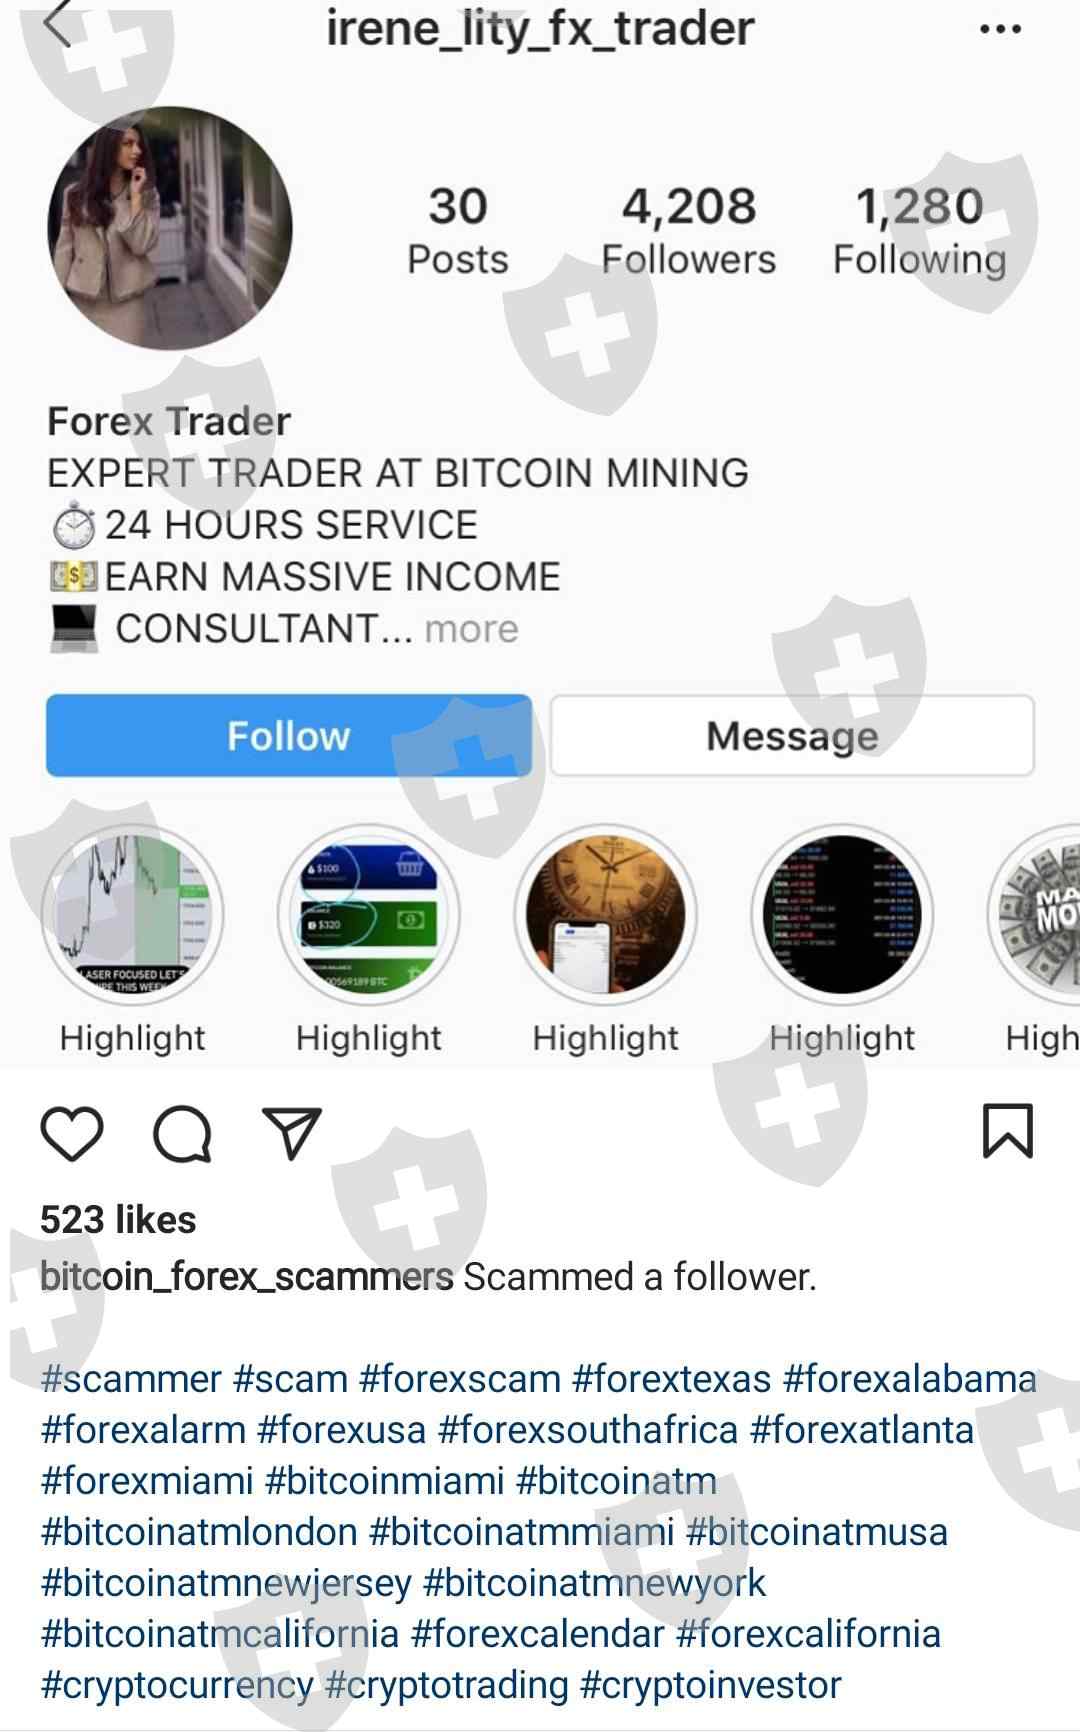Image resolution: width=1080 pixels, height=1732 pixels.
Task: Open the profile picture
Action: click(170, 228)
